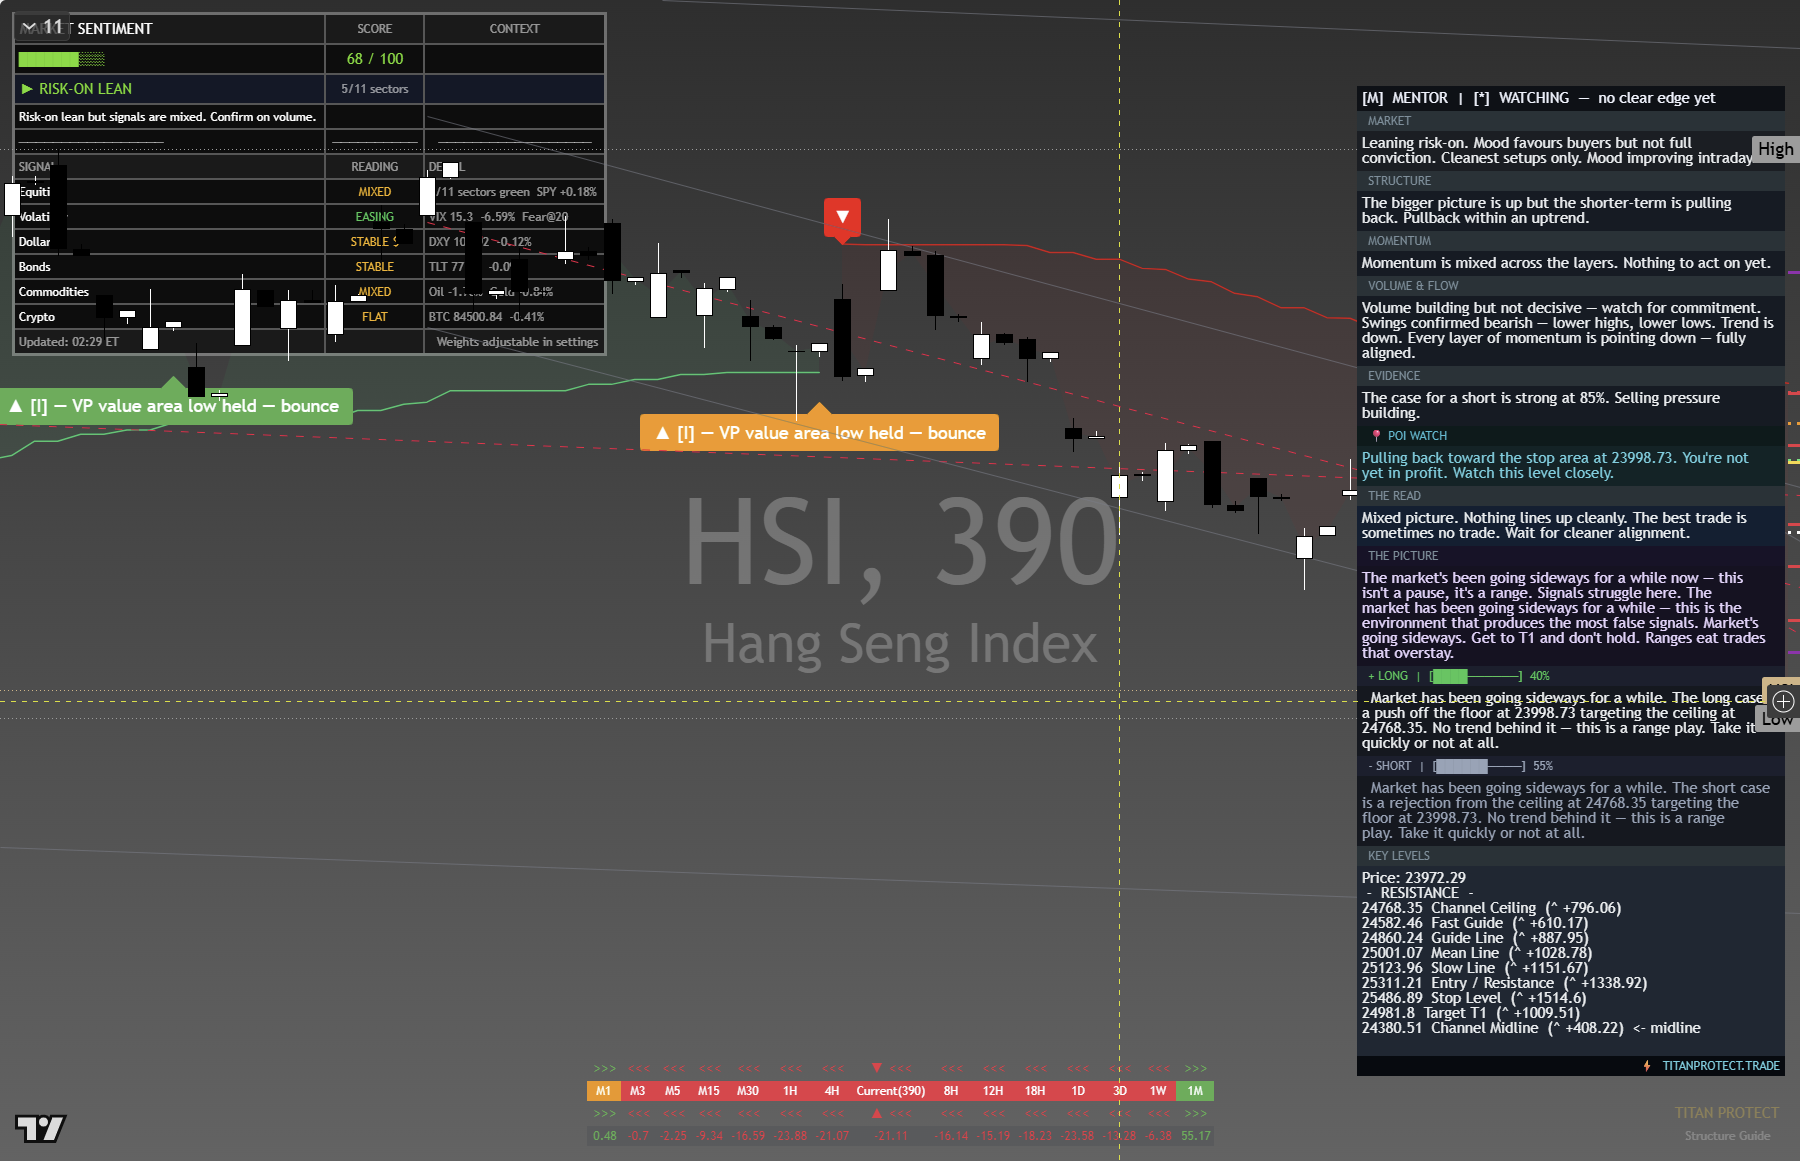Click the Price: 23972.29 line
Viewport: 1800px width, 1161px height.
click(1413, 878)
